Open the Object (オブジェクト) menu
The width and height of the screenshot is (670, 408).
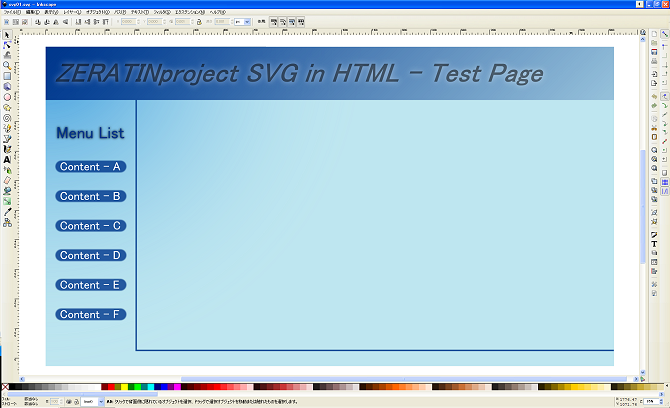(97, 12)
